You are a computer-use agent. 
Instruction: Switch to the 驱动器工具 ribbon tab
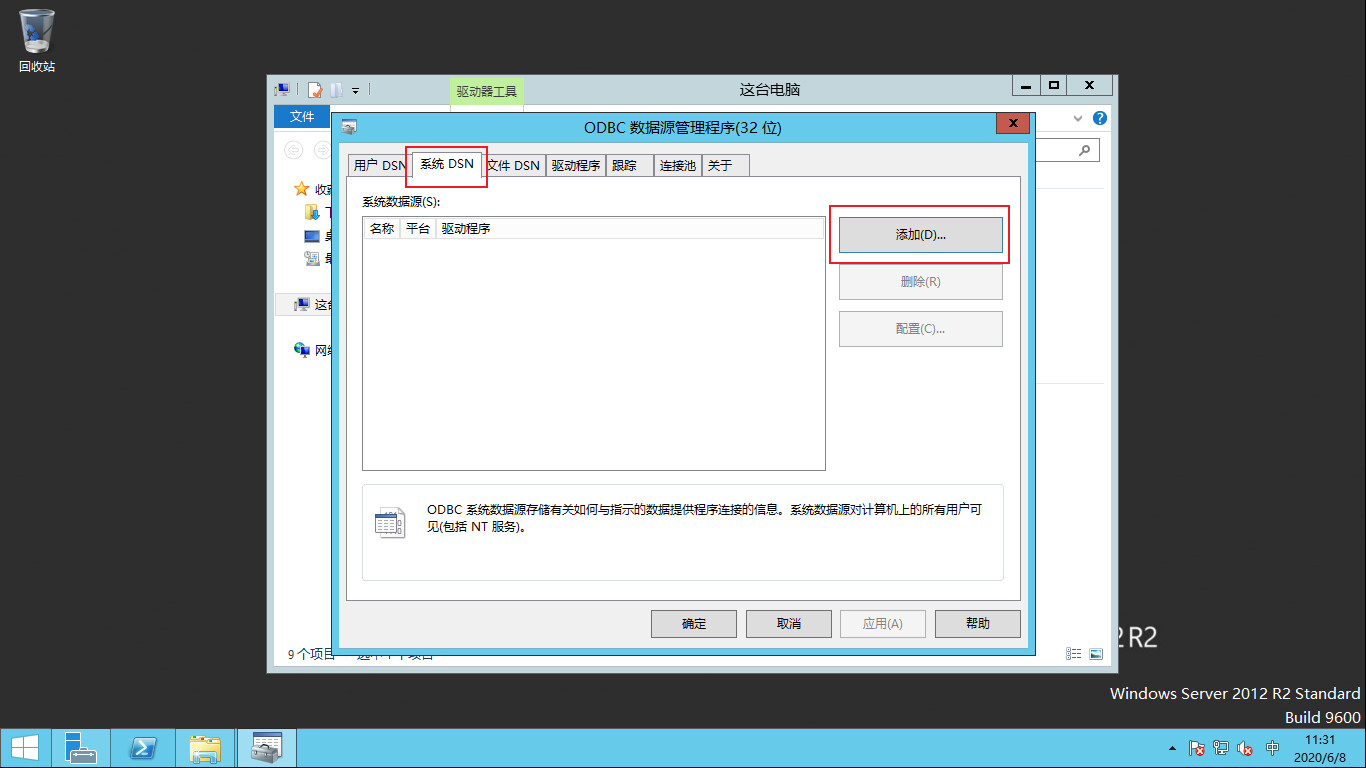(x=486, y=90)
